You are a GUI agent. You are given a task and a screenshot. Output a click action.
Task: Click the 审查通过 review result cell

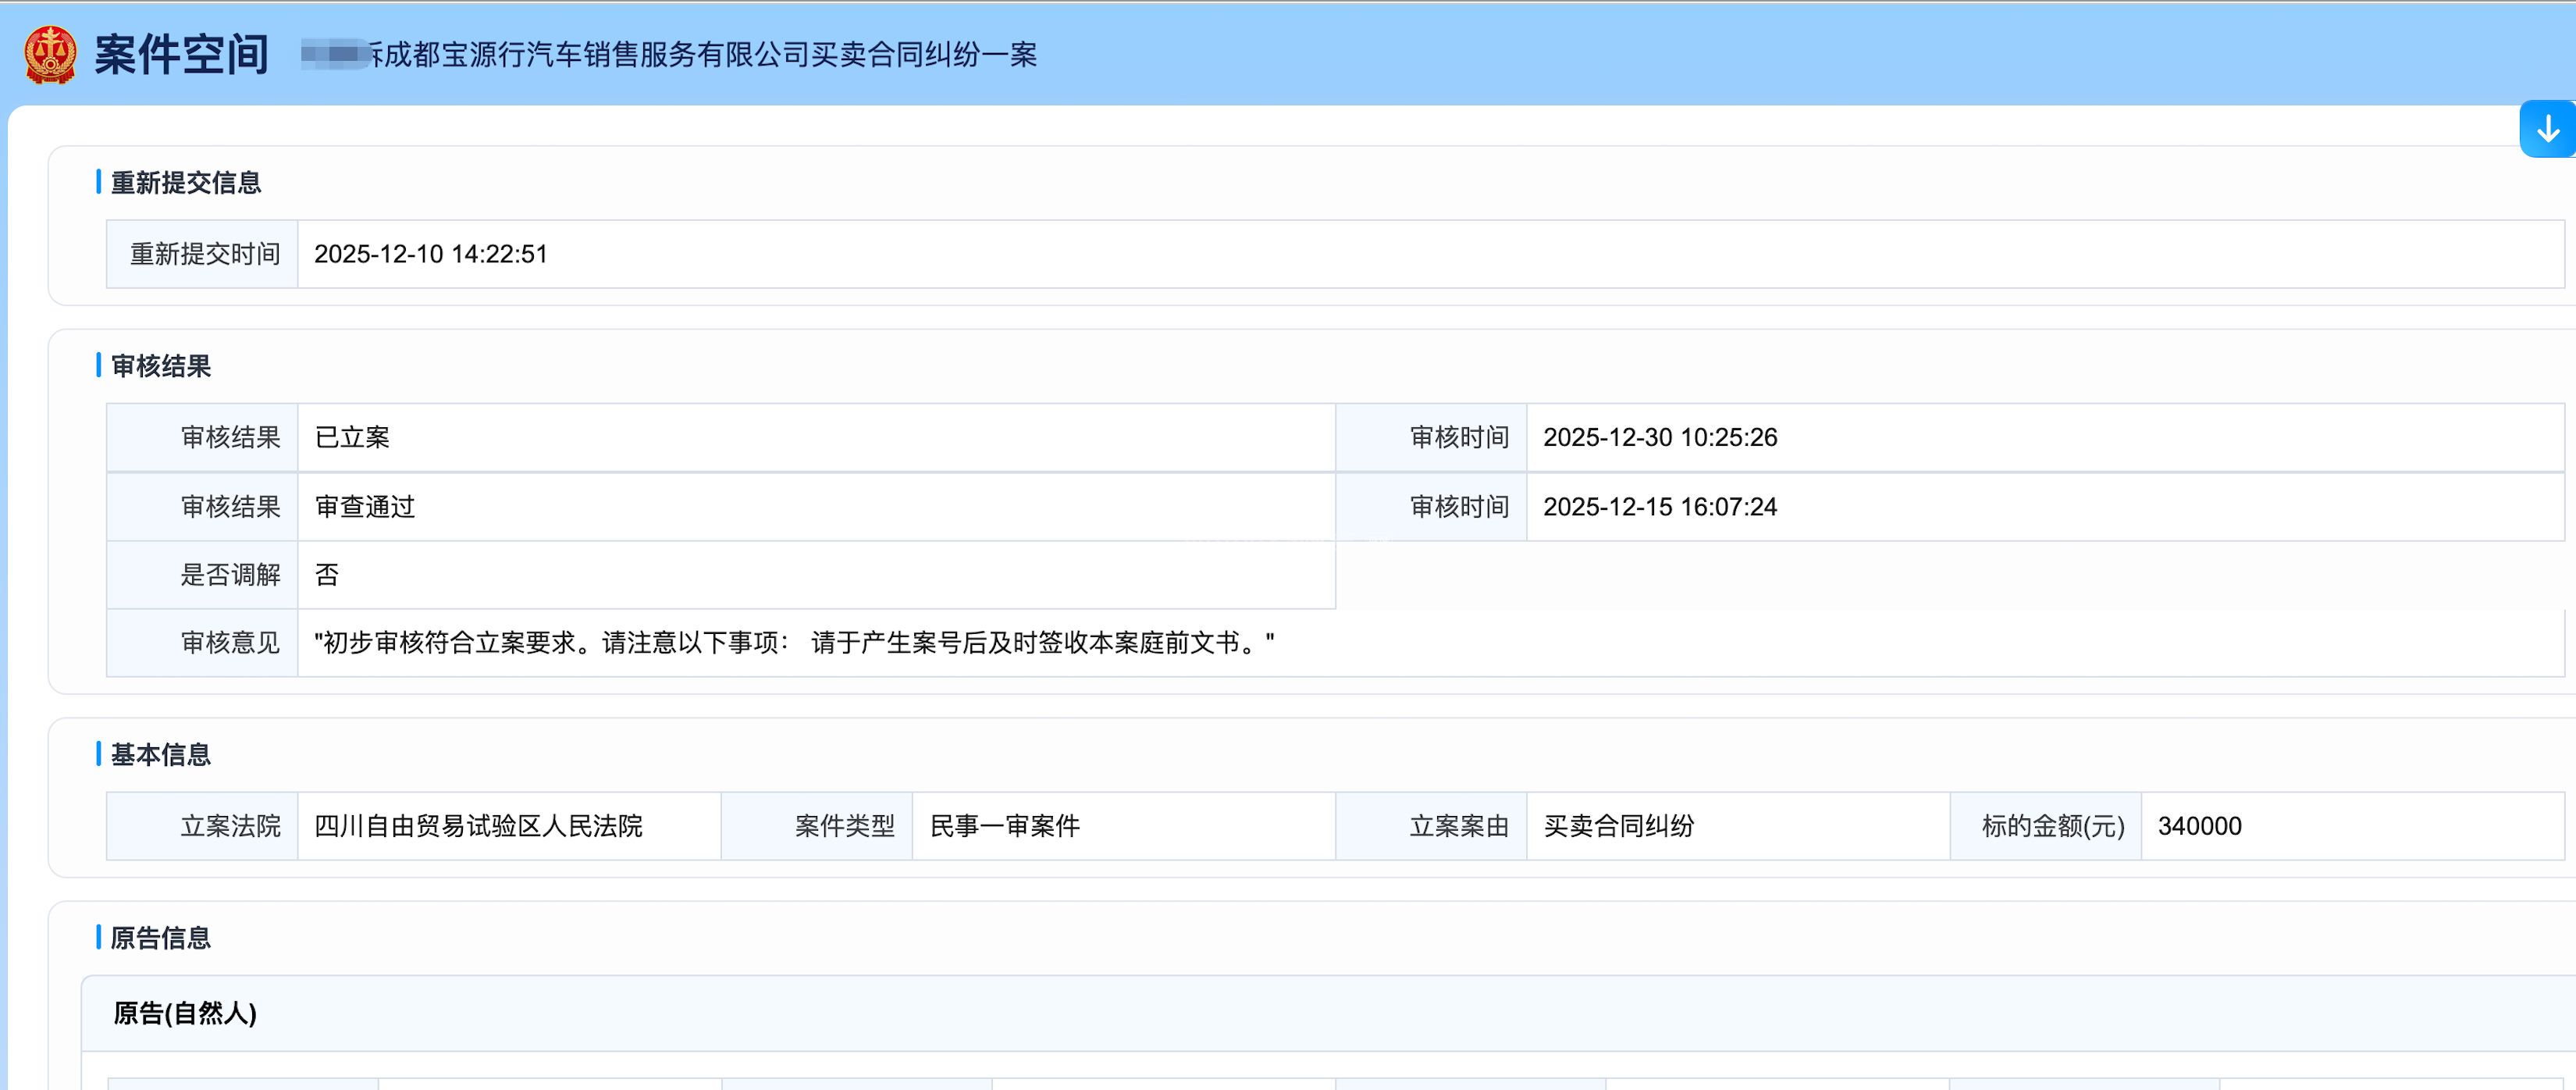click(364, 507)
